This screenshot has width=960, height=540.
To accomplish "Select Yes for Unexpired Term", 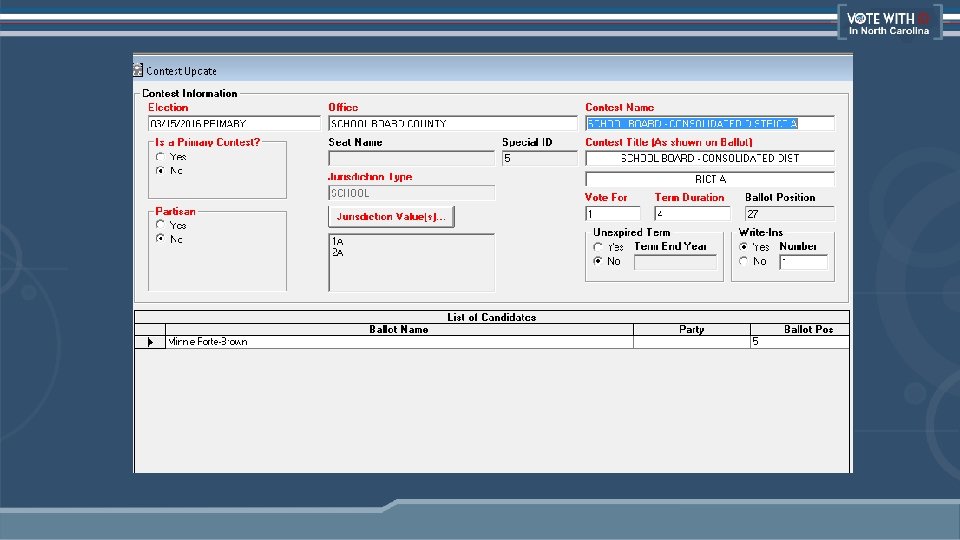I will (x=598, y=247).
